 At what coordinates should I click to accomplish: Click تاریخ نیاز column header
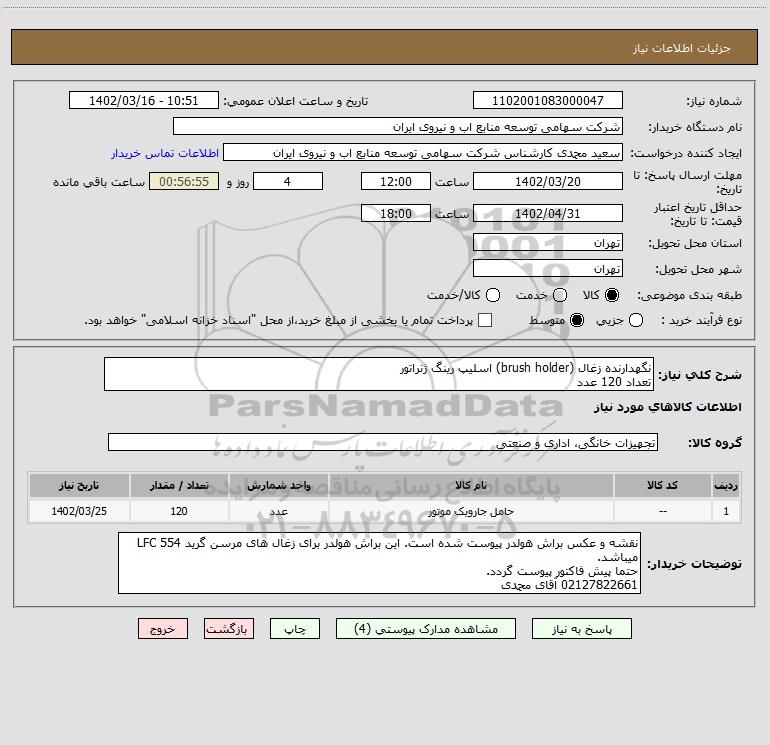click(x=79, y=485)
